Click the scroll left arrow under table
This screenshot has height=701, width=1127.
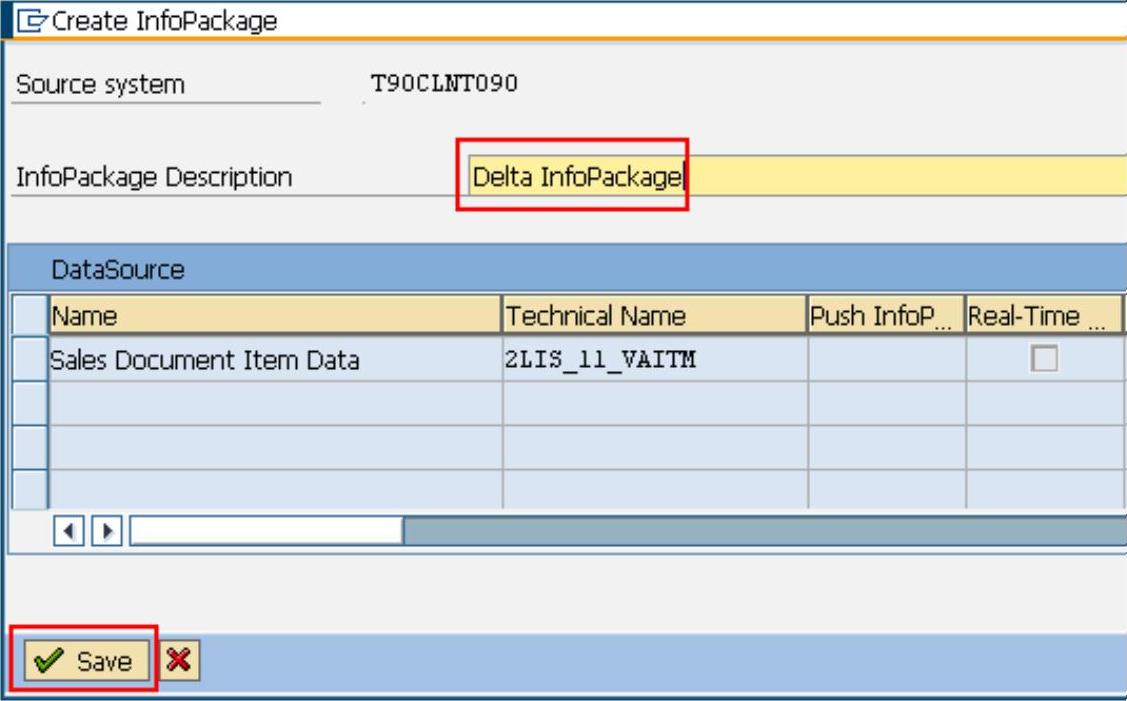(x=69, y=530)
